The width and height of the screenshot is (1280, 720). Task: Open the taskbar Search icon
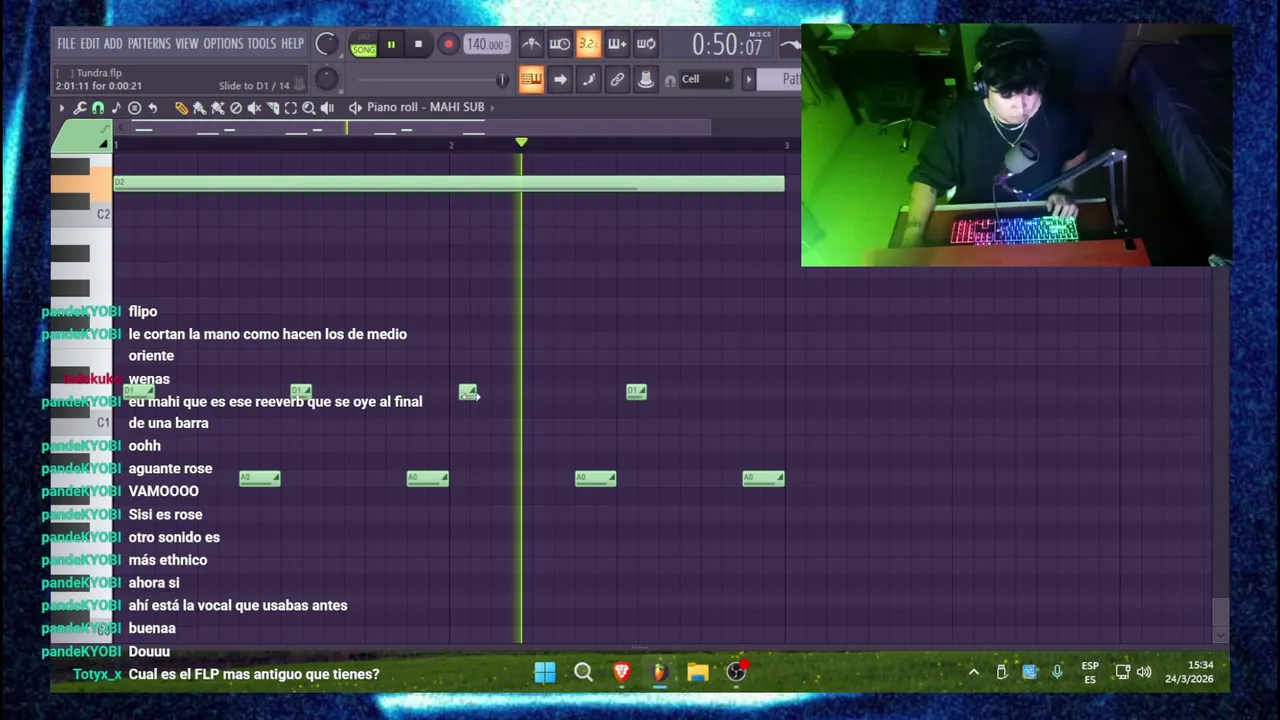[x=583, y=672]
